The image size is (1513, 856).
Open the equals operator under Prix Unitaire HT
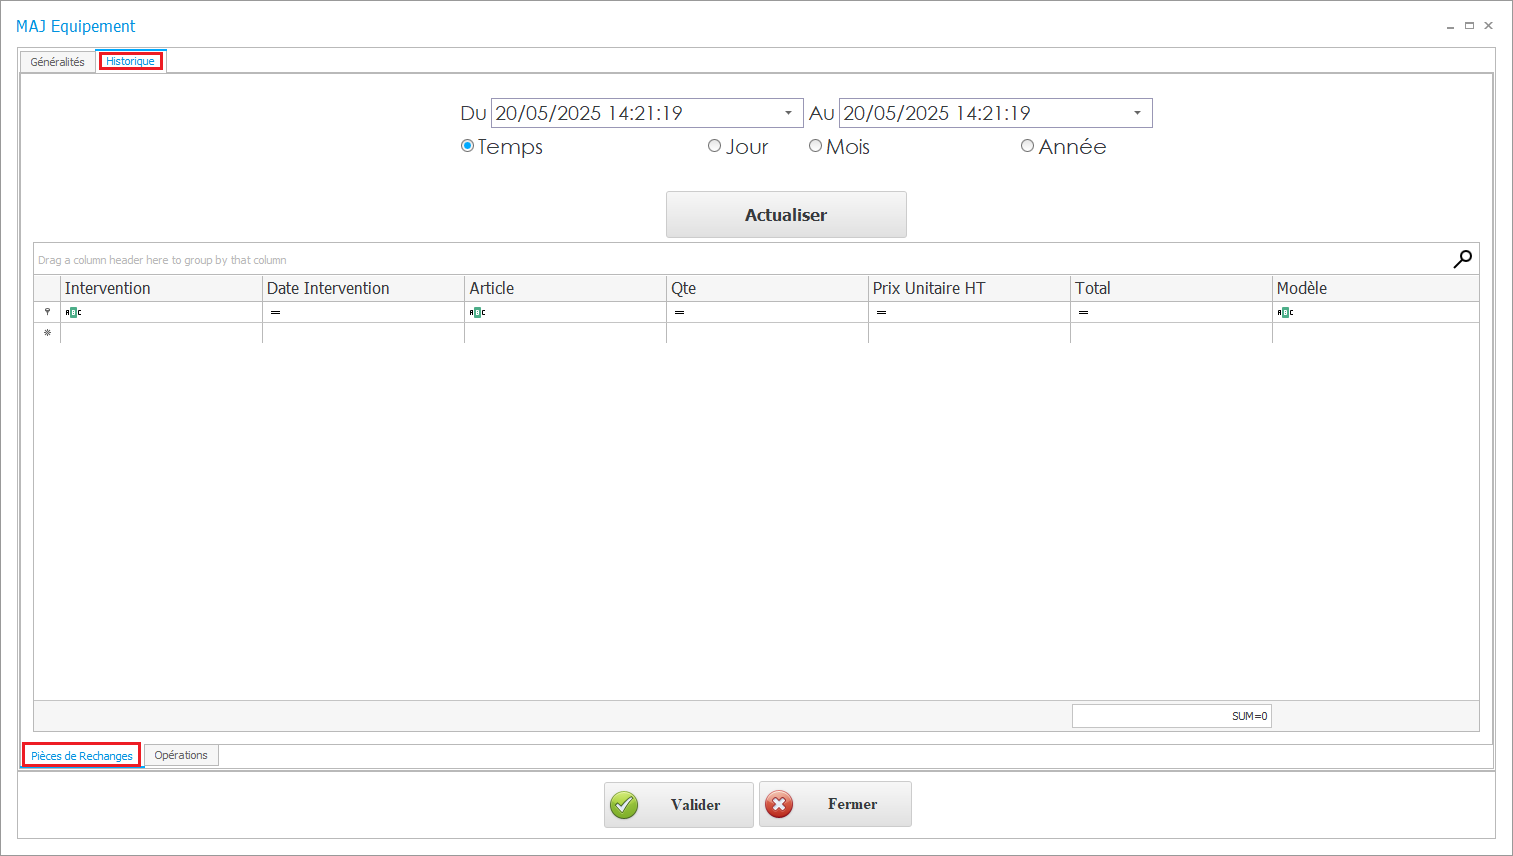pyautogui.click(x=880, y=312)
